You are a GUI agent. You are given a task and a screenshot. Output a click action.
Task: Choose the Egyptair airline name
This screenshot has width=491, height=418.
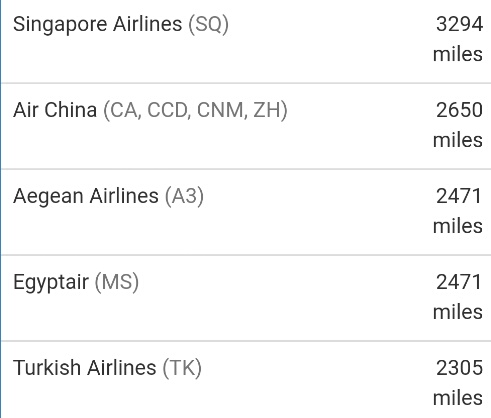(x=51, y=283)
